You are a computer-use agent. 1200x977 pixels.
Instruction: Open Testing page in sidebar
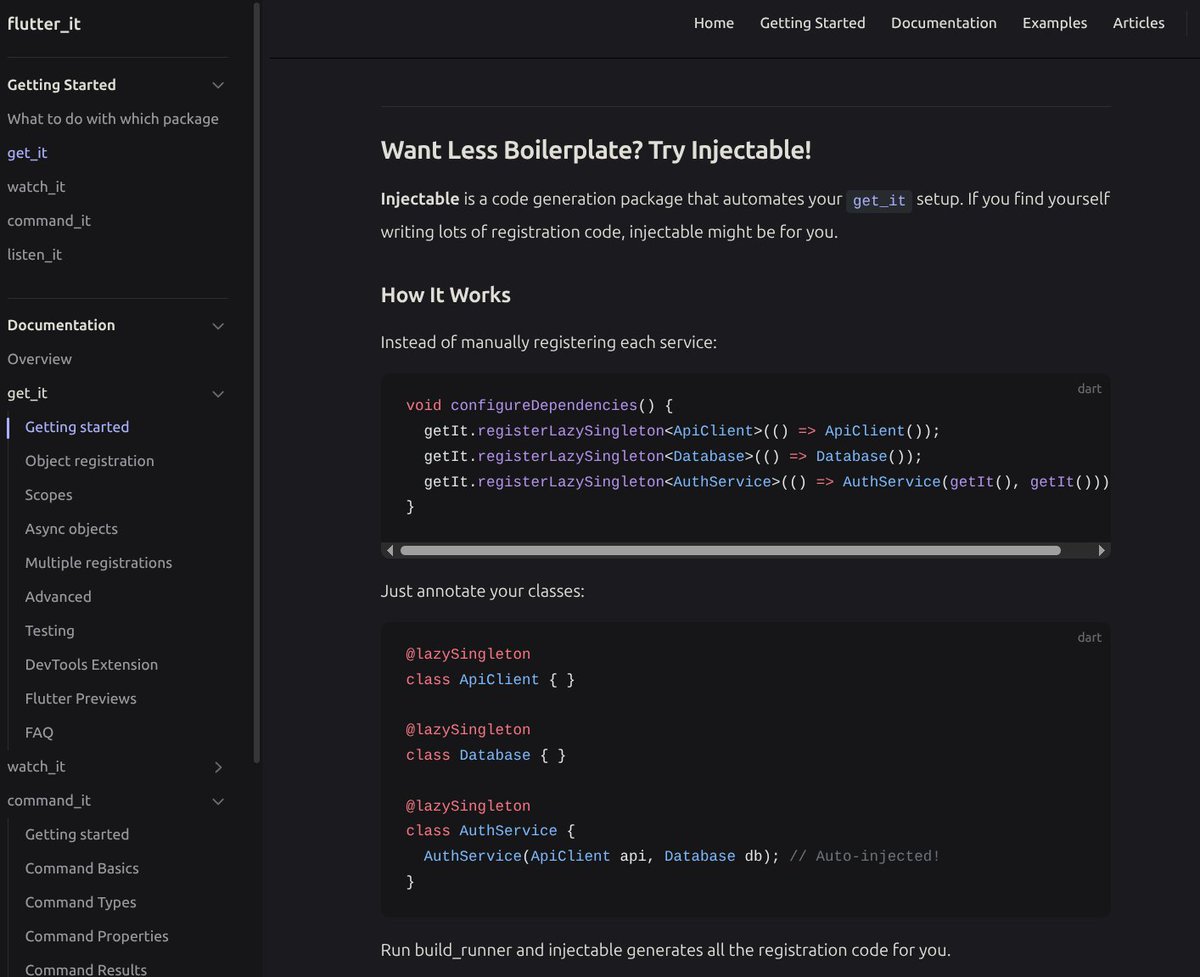[49, 631]
